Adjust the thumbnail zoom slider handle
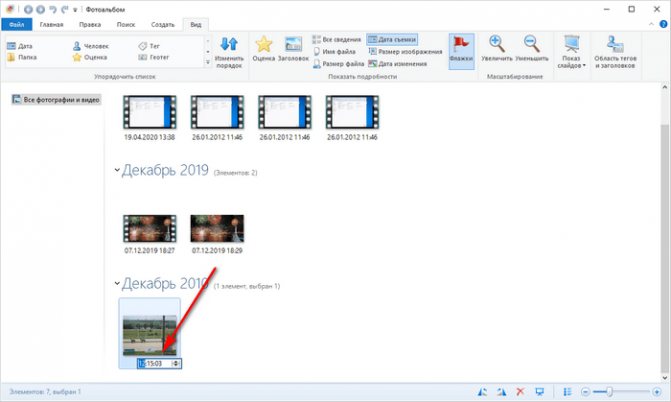Screen dimensions: 671x402 coord(609,392)
